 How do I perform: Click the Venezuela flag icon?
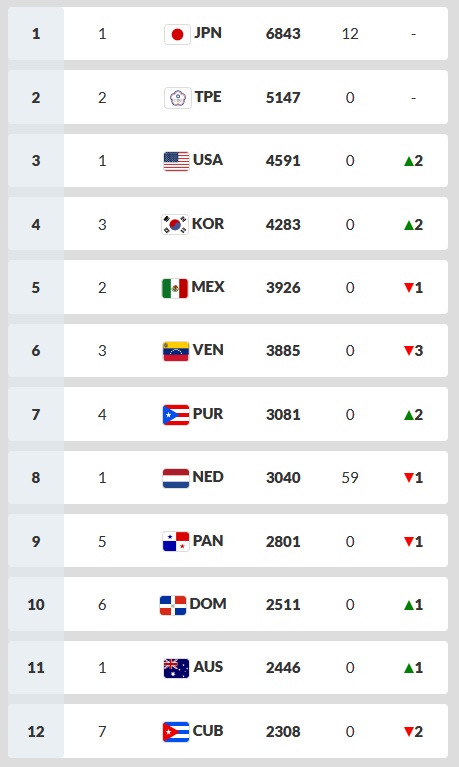coord(176,351)
